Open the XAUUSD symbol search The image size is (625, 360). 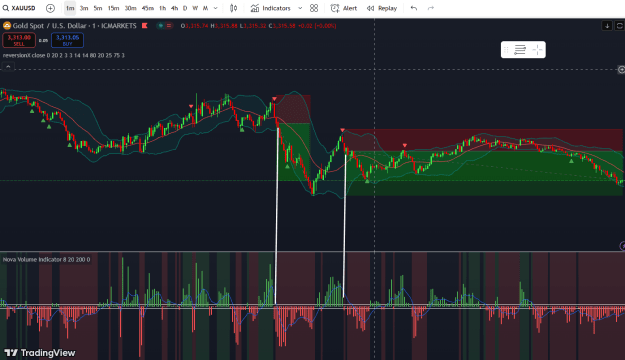coord(19,8)
